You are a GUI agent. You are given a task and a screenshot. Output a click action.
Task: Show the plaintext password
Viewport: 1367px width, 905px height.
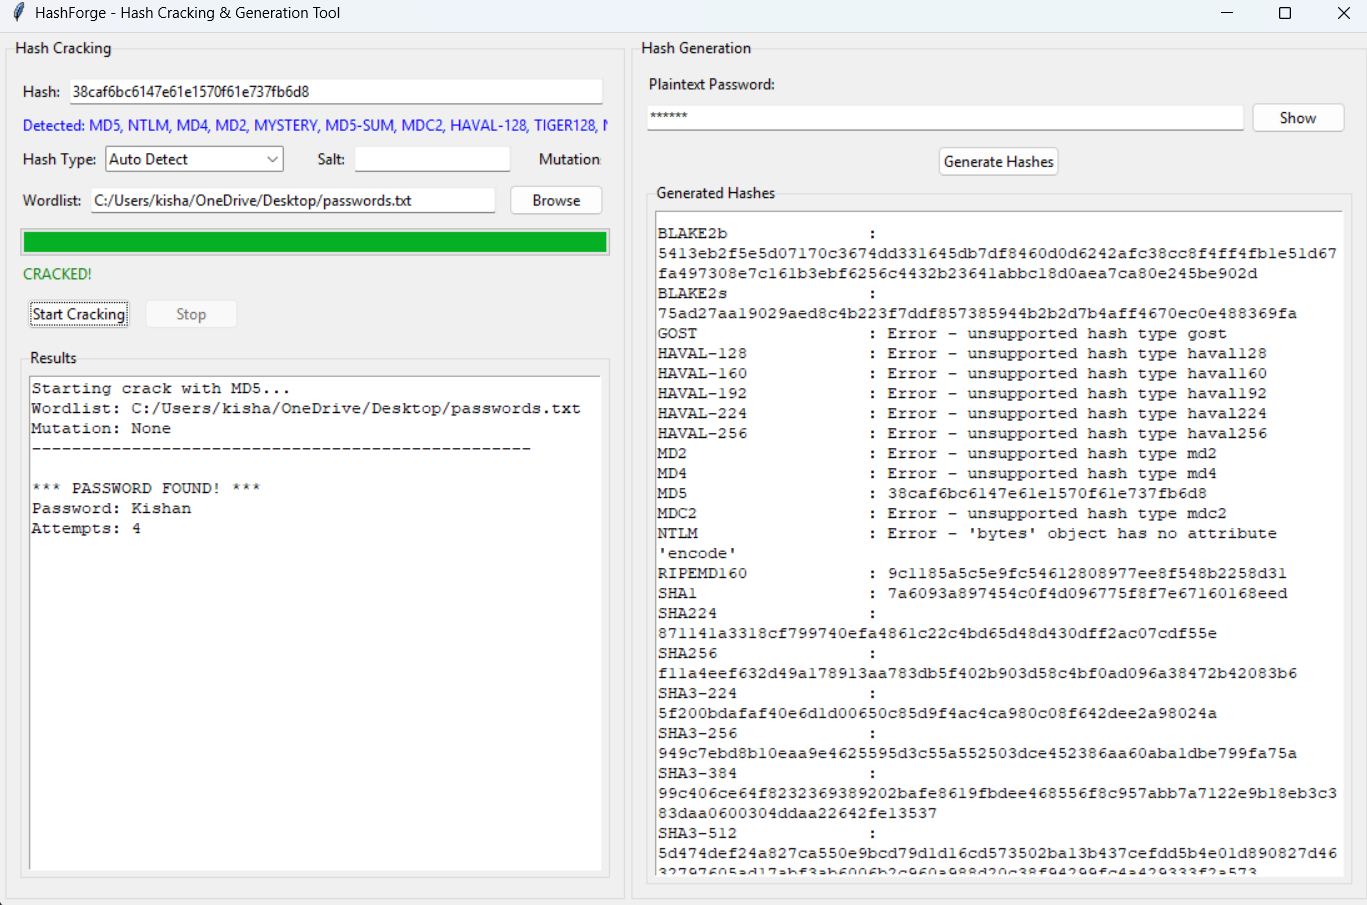pyautogui.click(x=1298, y=118)
